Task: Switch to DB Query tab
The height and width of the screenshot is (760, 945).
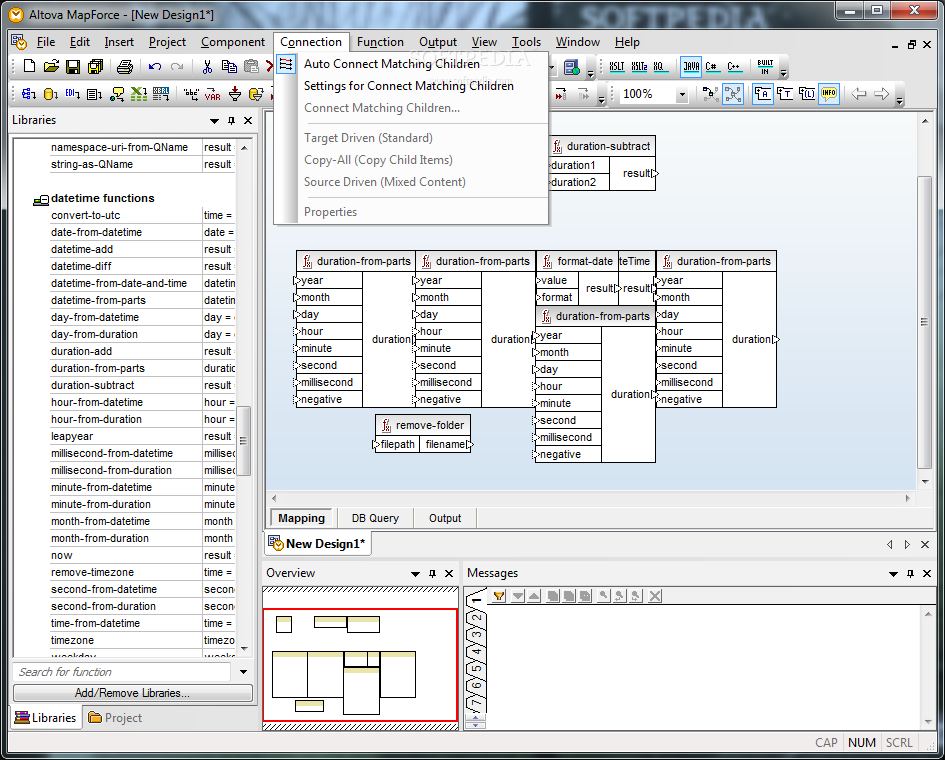Action: pos(375,518)
